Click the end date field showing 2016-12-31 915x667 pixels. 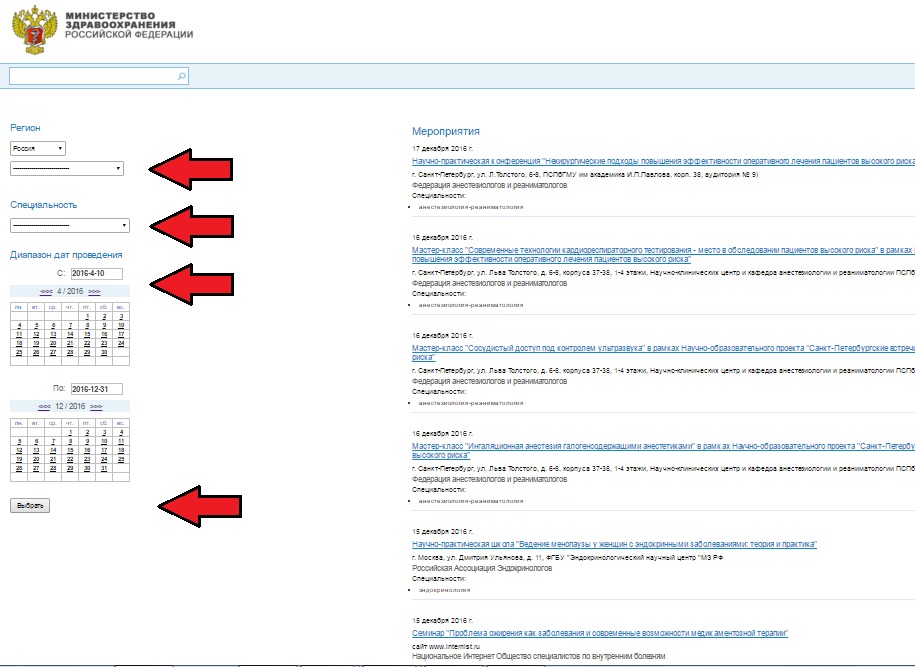[95, 389]
